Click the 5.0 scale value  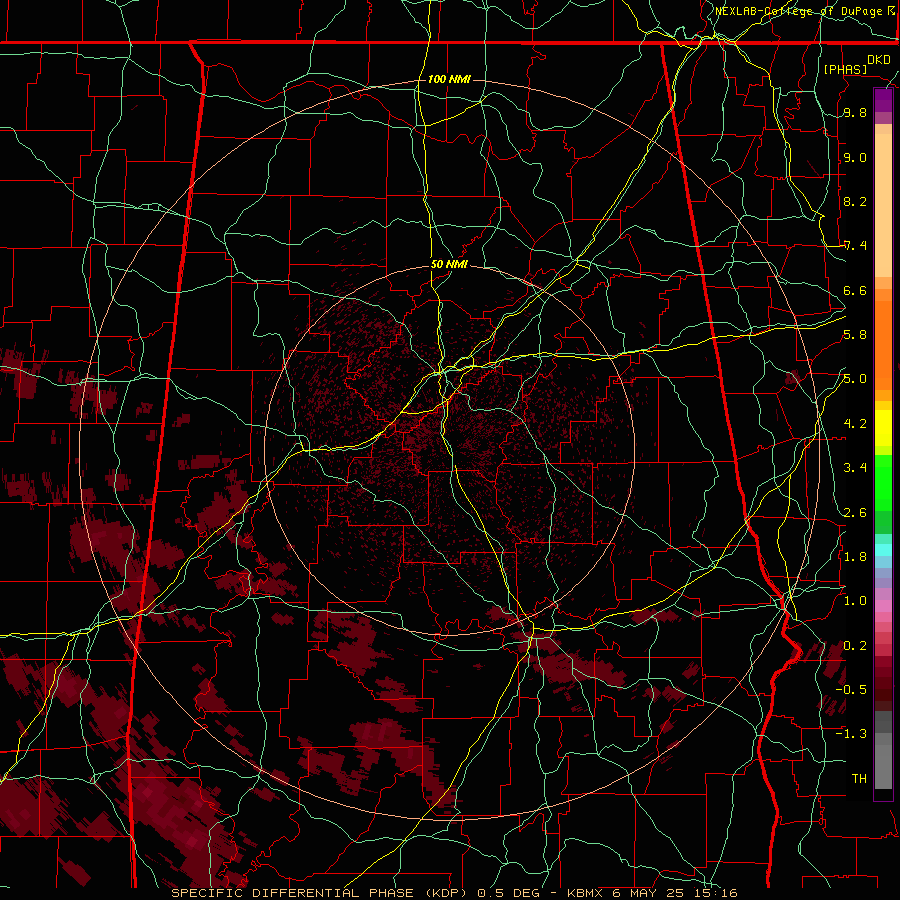pos(855,379)
